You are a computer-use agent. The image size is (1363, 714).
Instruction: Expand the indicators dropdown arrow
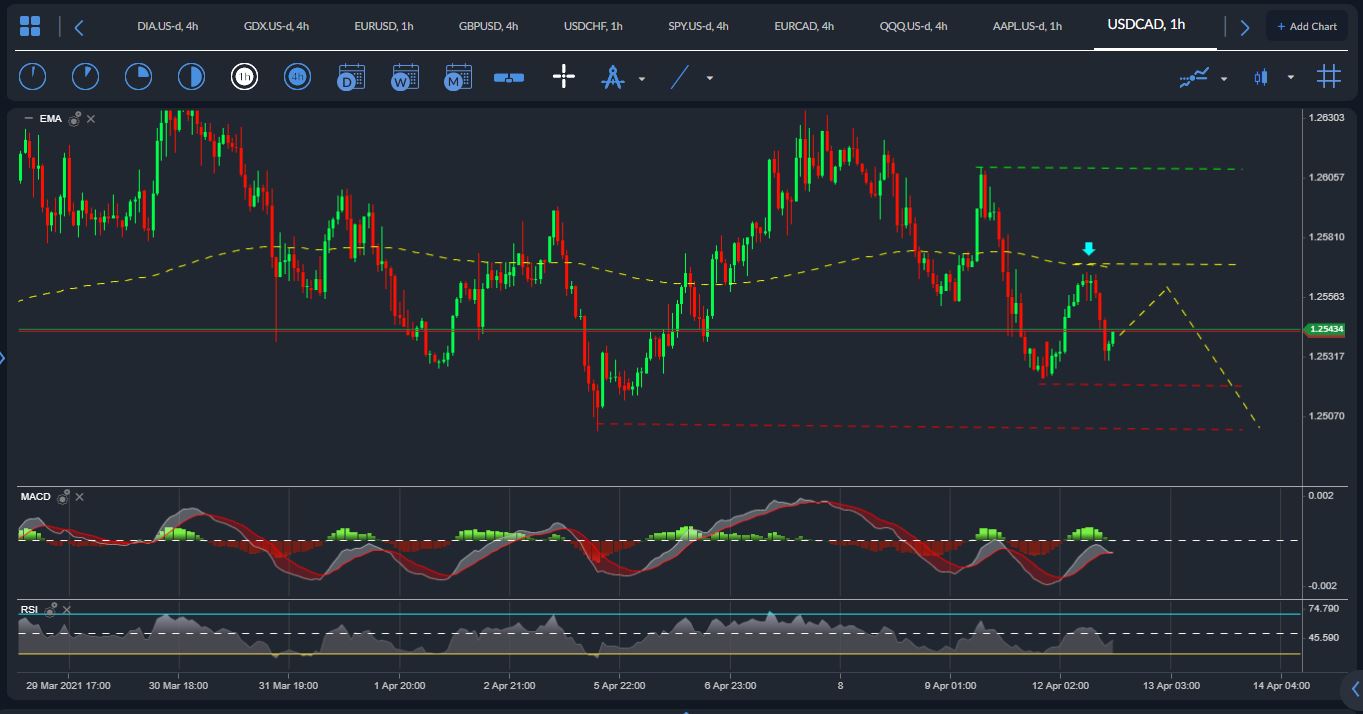(x=1224, y=78)
